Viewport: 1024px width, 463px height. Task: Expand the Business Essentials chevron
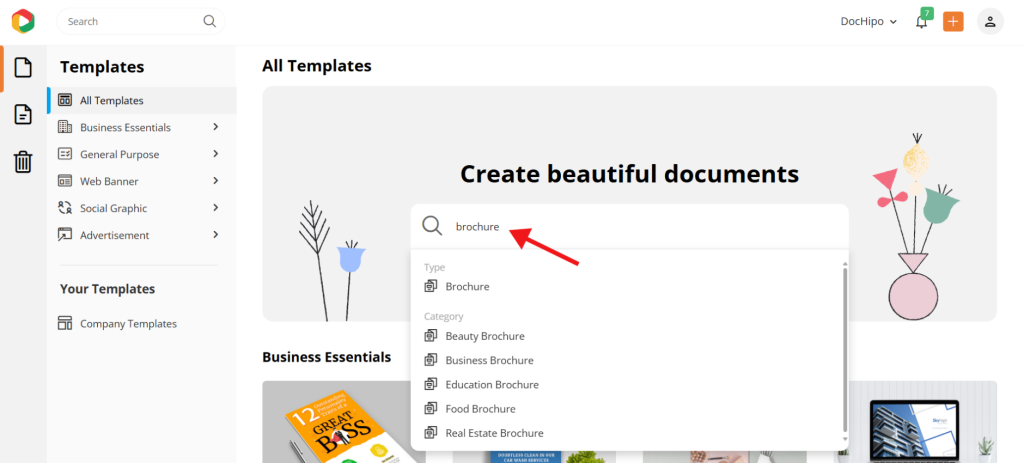pyautogui.click(x=216, y=127)
